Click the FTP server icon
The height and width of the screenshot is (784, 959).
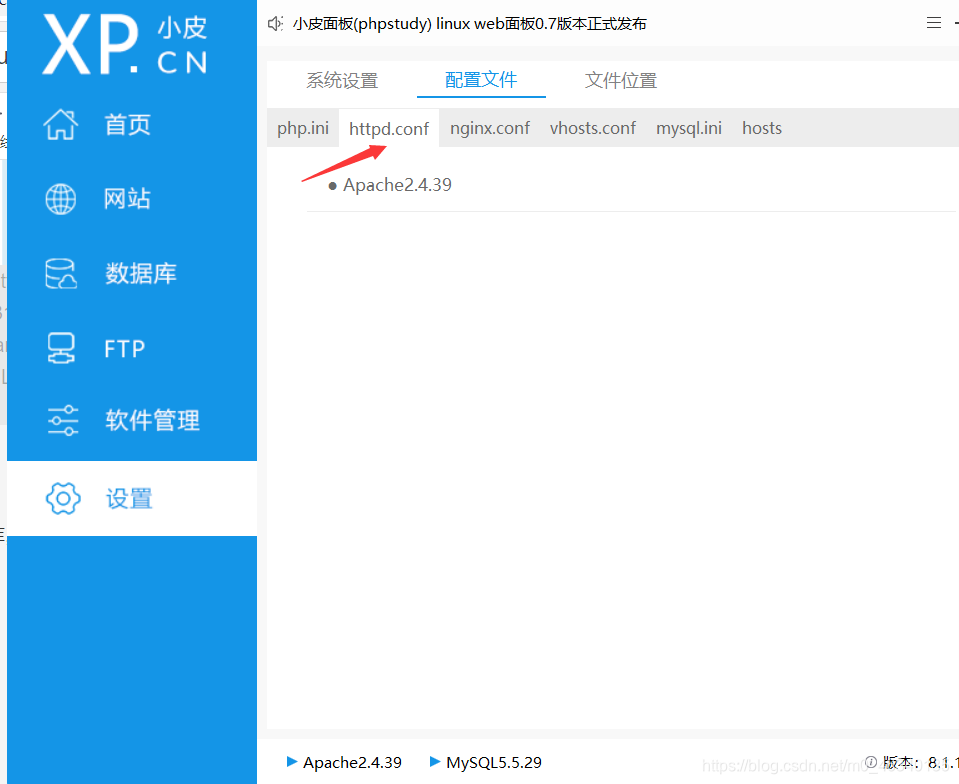(x=61, y=348)
